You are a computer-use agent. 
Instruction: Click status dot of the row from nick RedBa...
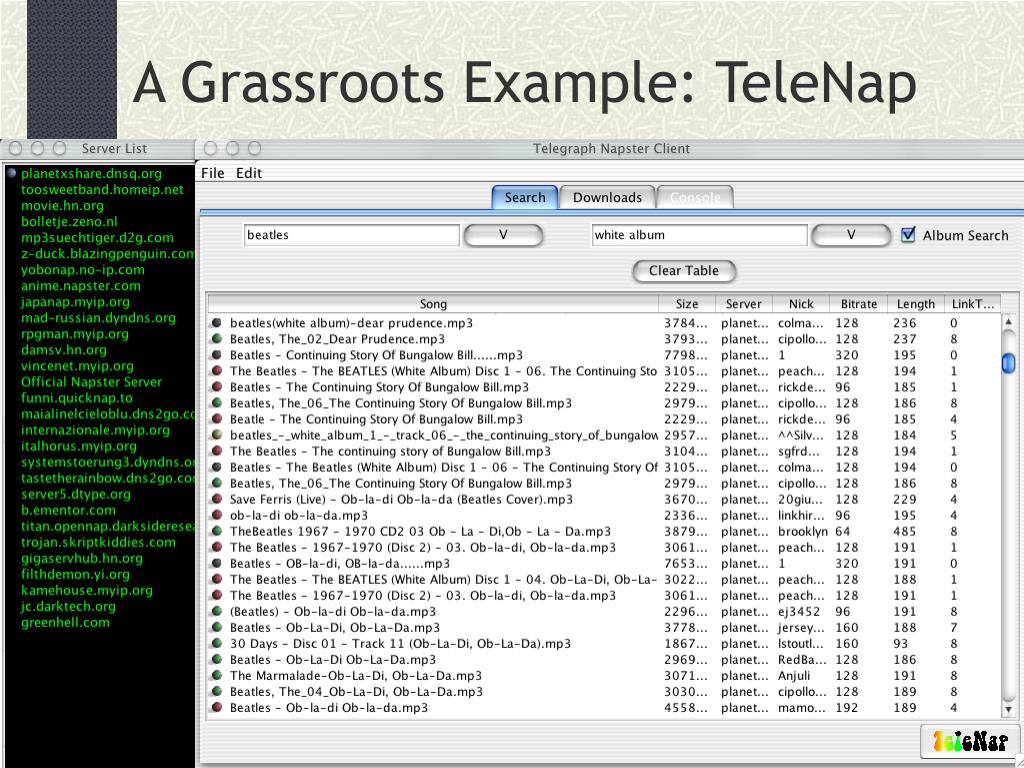[x=216, y=660]
